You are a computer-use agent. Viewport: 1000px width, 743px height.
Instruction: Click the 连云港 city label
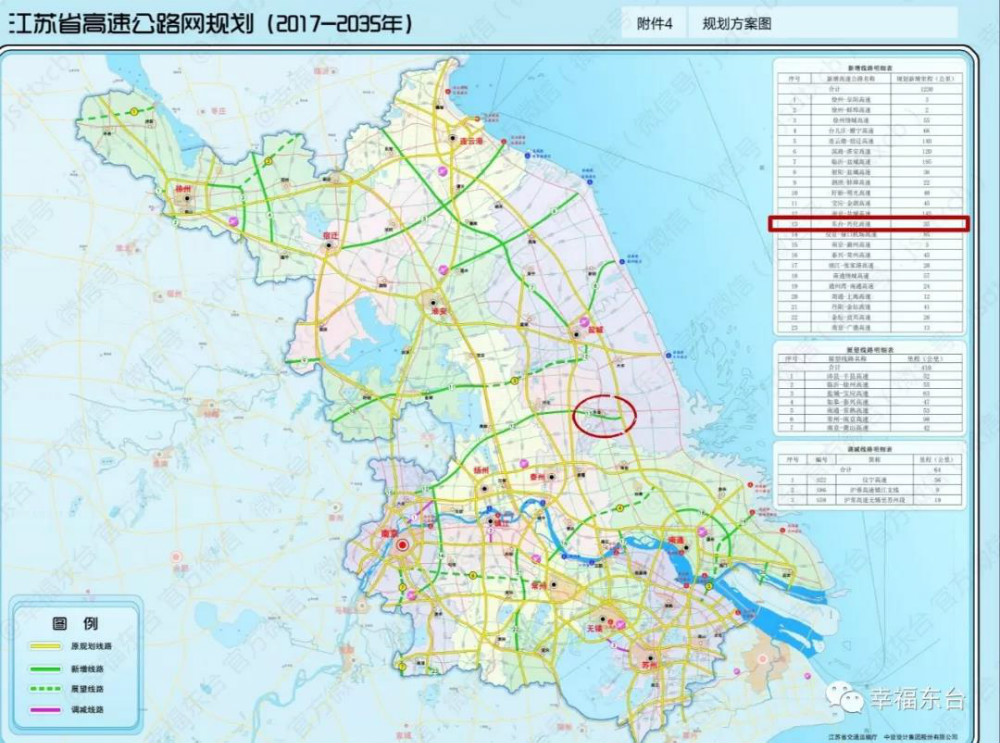471,142
